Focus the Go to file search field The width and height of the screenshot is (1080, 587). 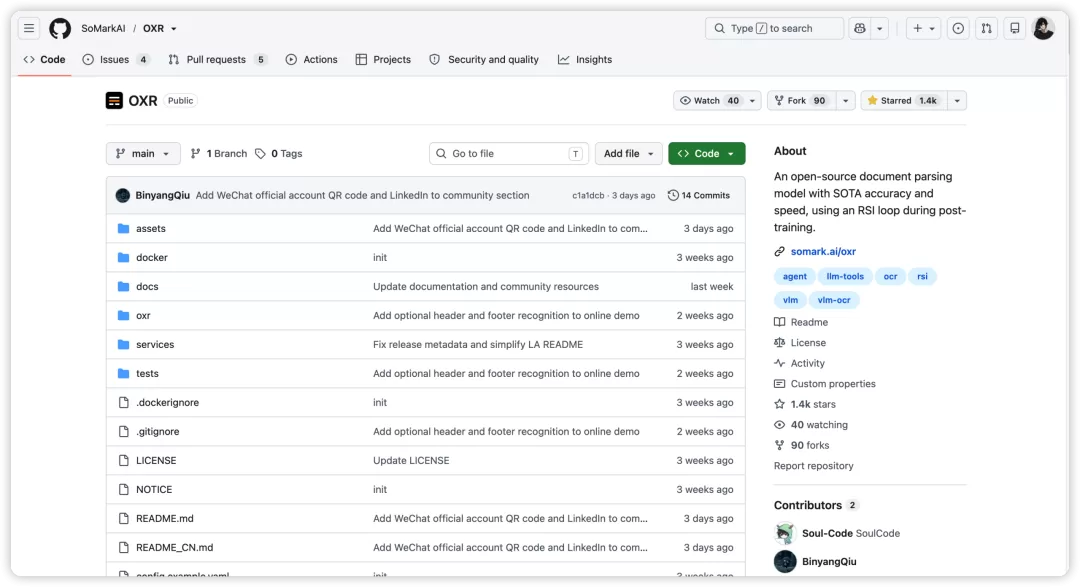509,154
